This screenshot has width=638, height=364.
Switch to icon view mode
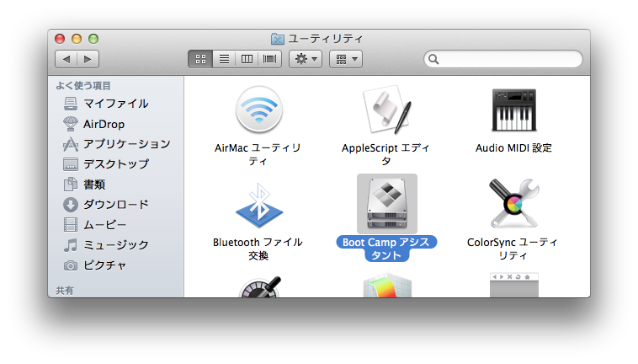click(x=201, y=59)
